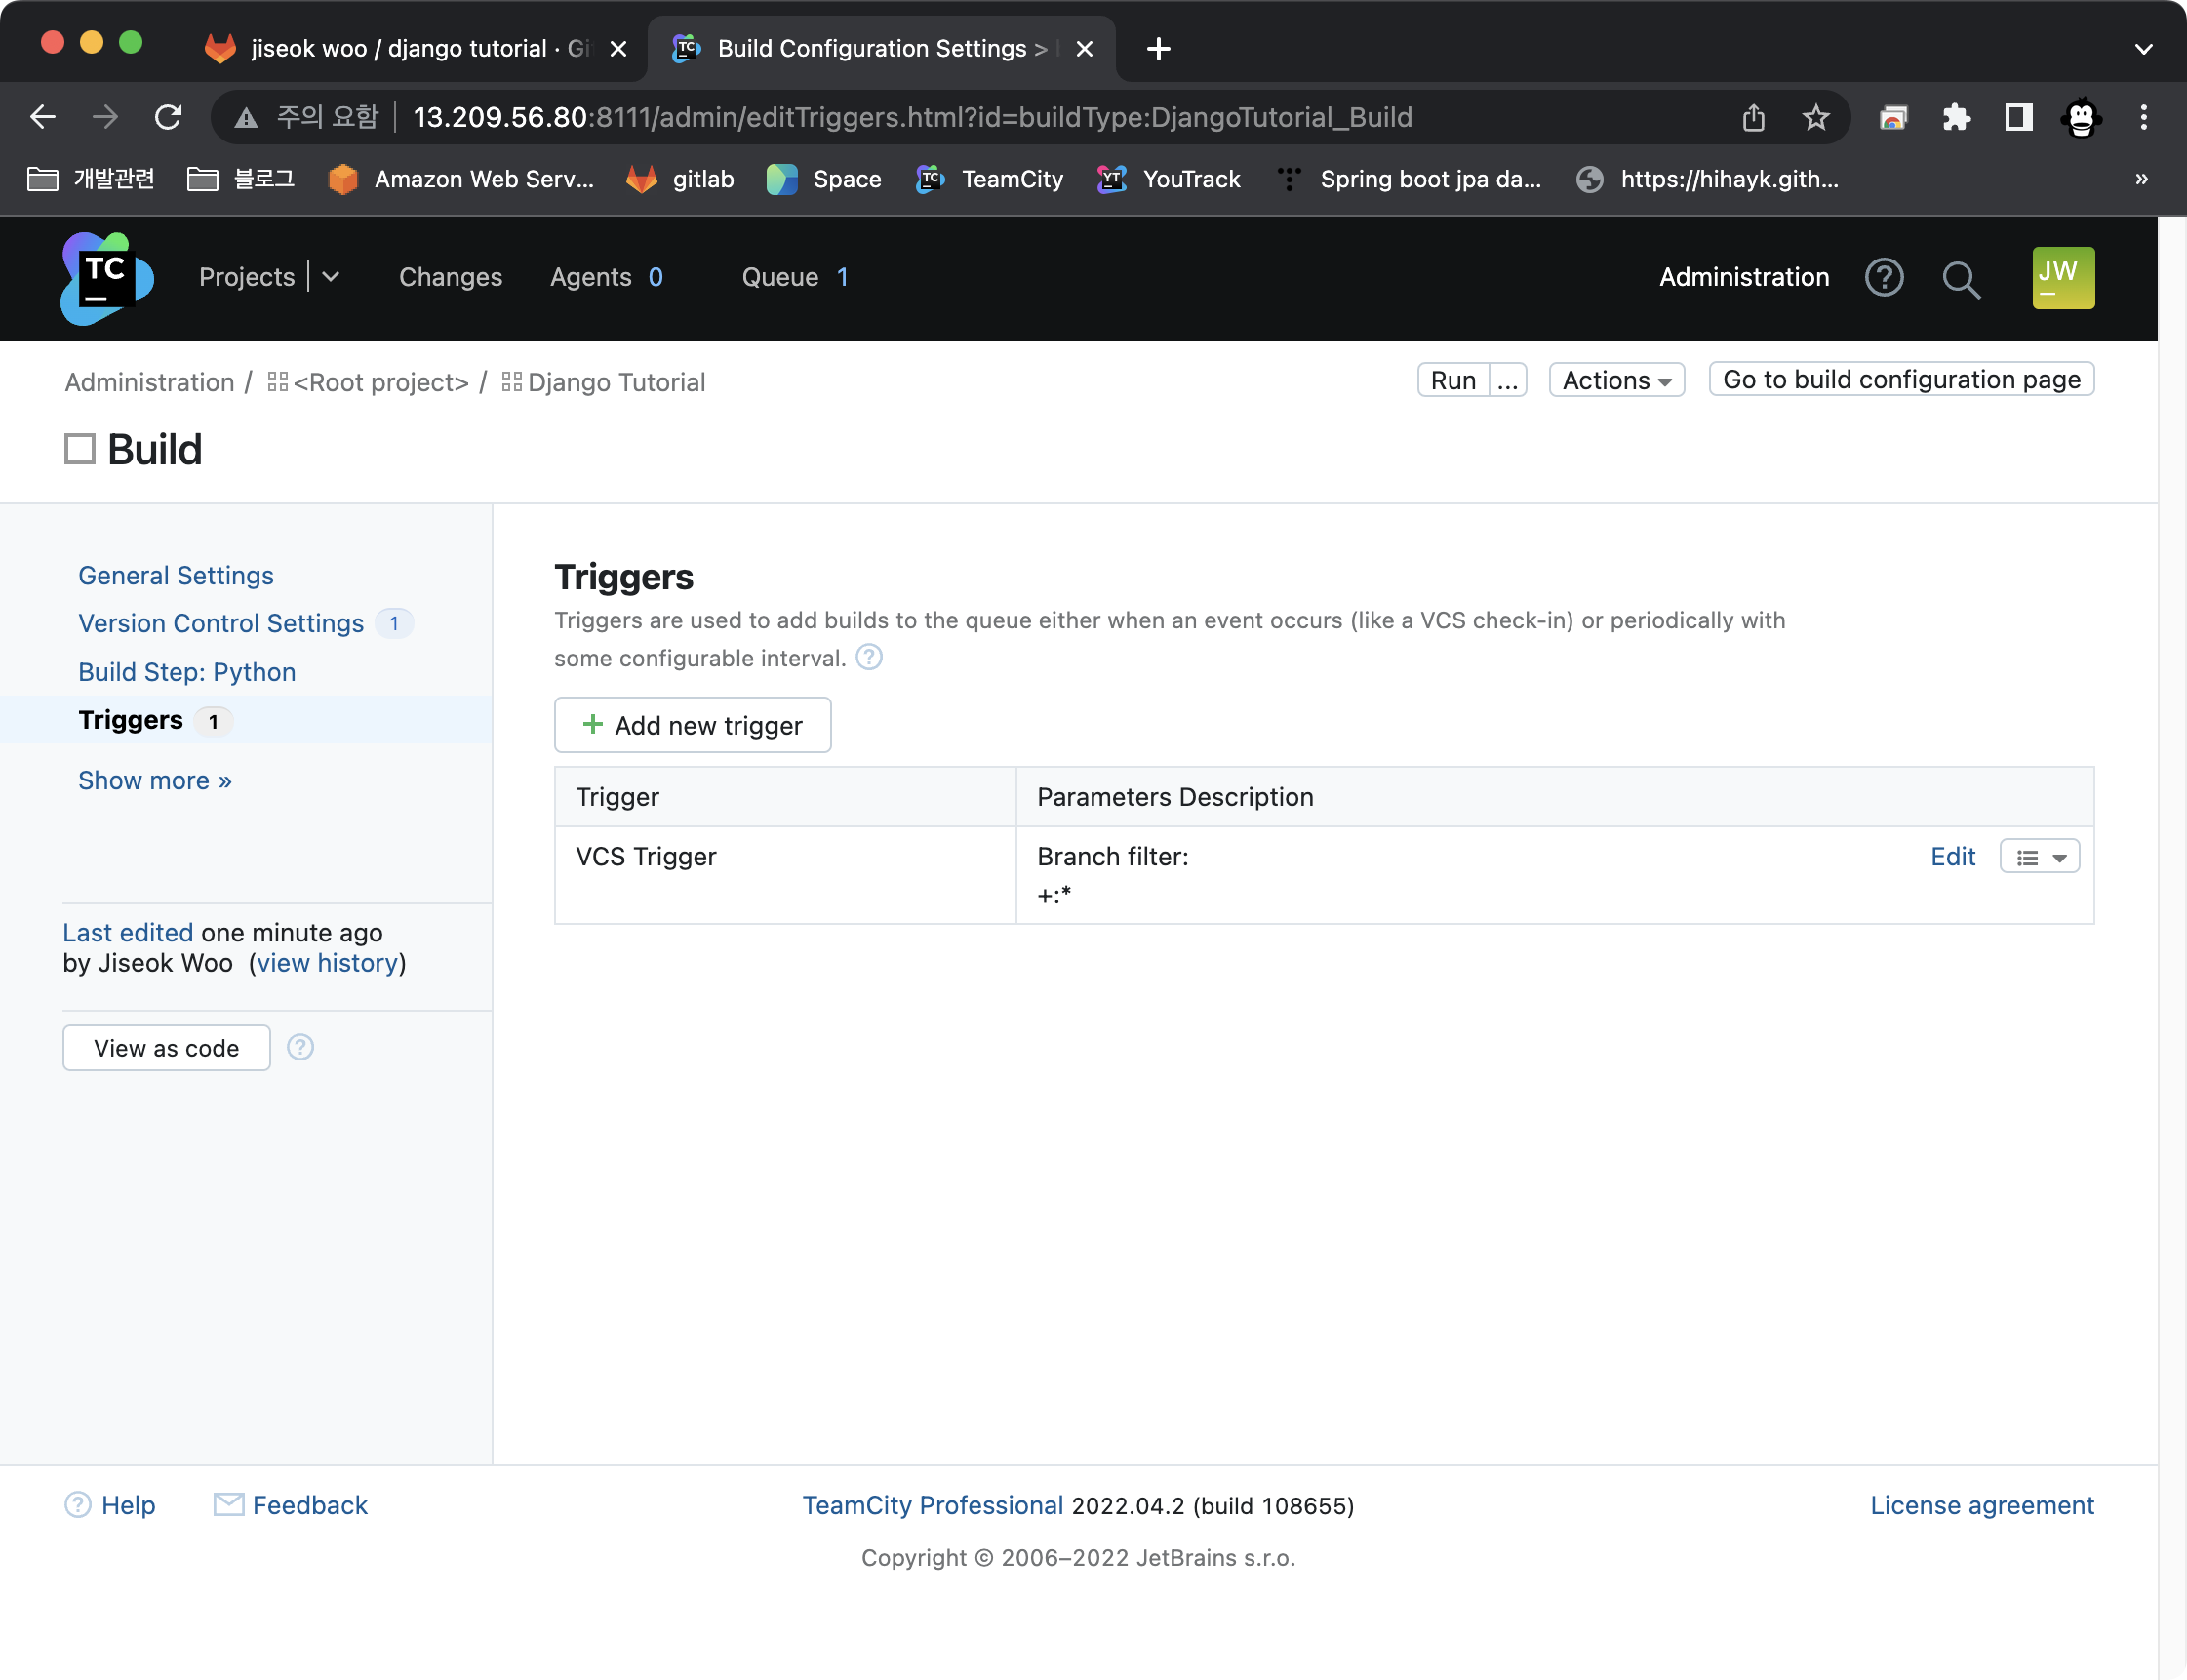This screenshot has width=2187, height=1680.
Task: Click the help icon next to View as code
Action: [300, 1047]
